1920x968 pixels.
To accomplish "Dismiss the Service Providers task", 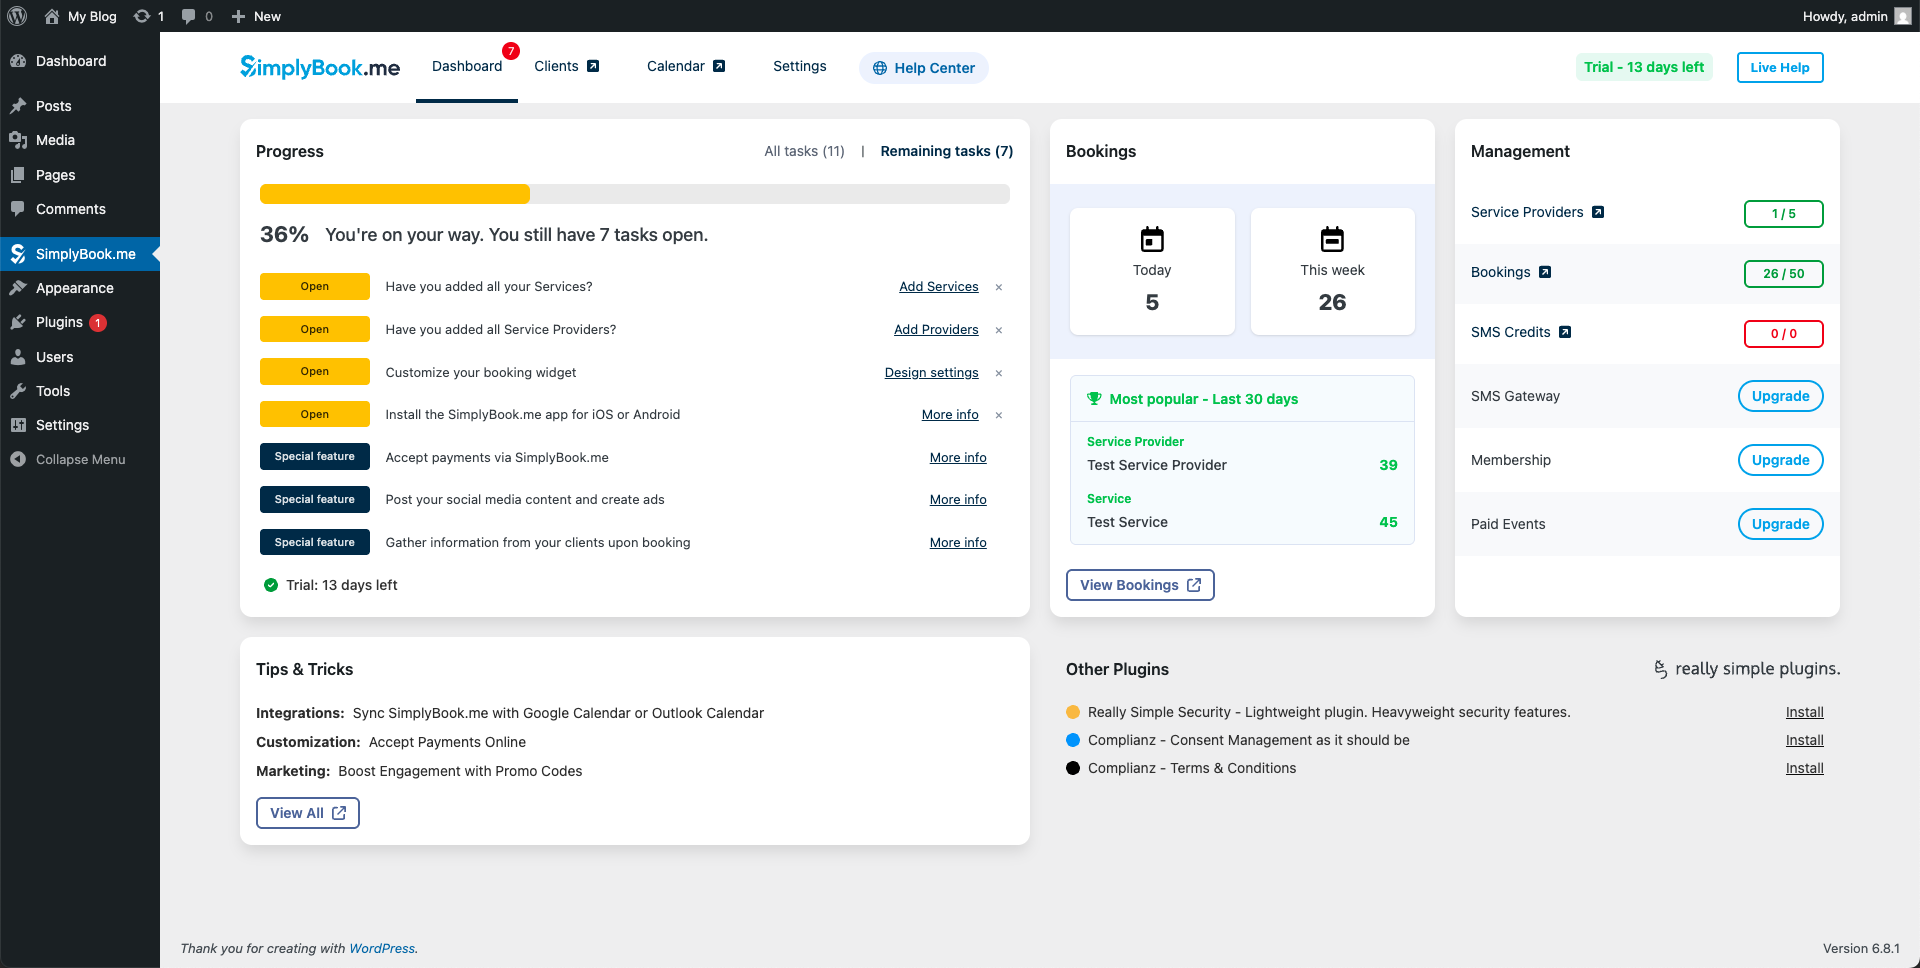I will [x=999, y=330].
